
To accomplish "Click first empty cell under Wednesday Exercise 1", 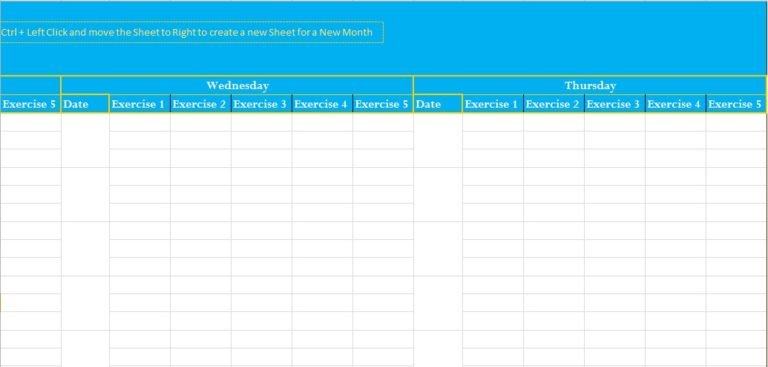I will [x=140, y=122].
